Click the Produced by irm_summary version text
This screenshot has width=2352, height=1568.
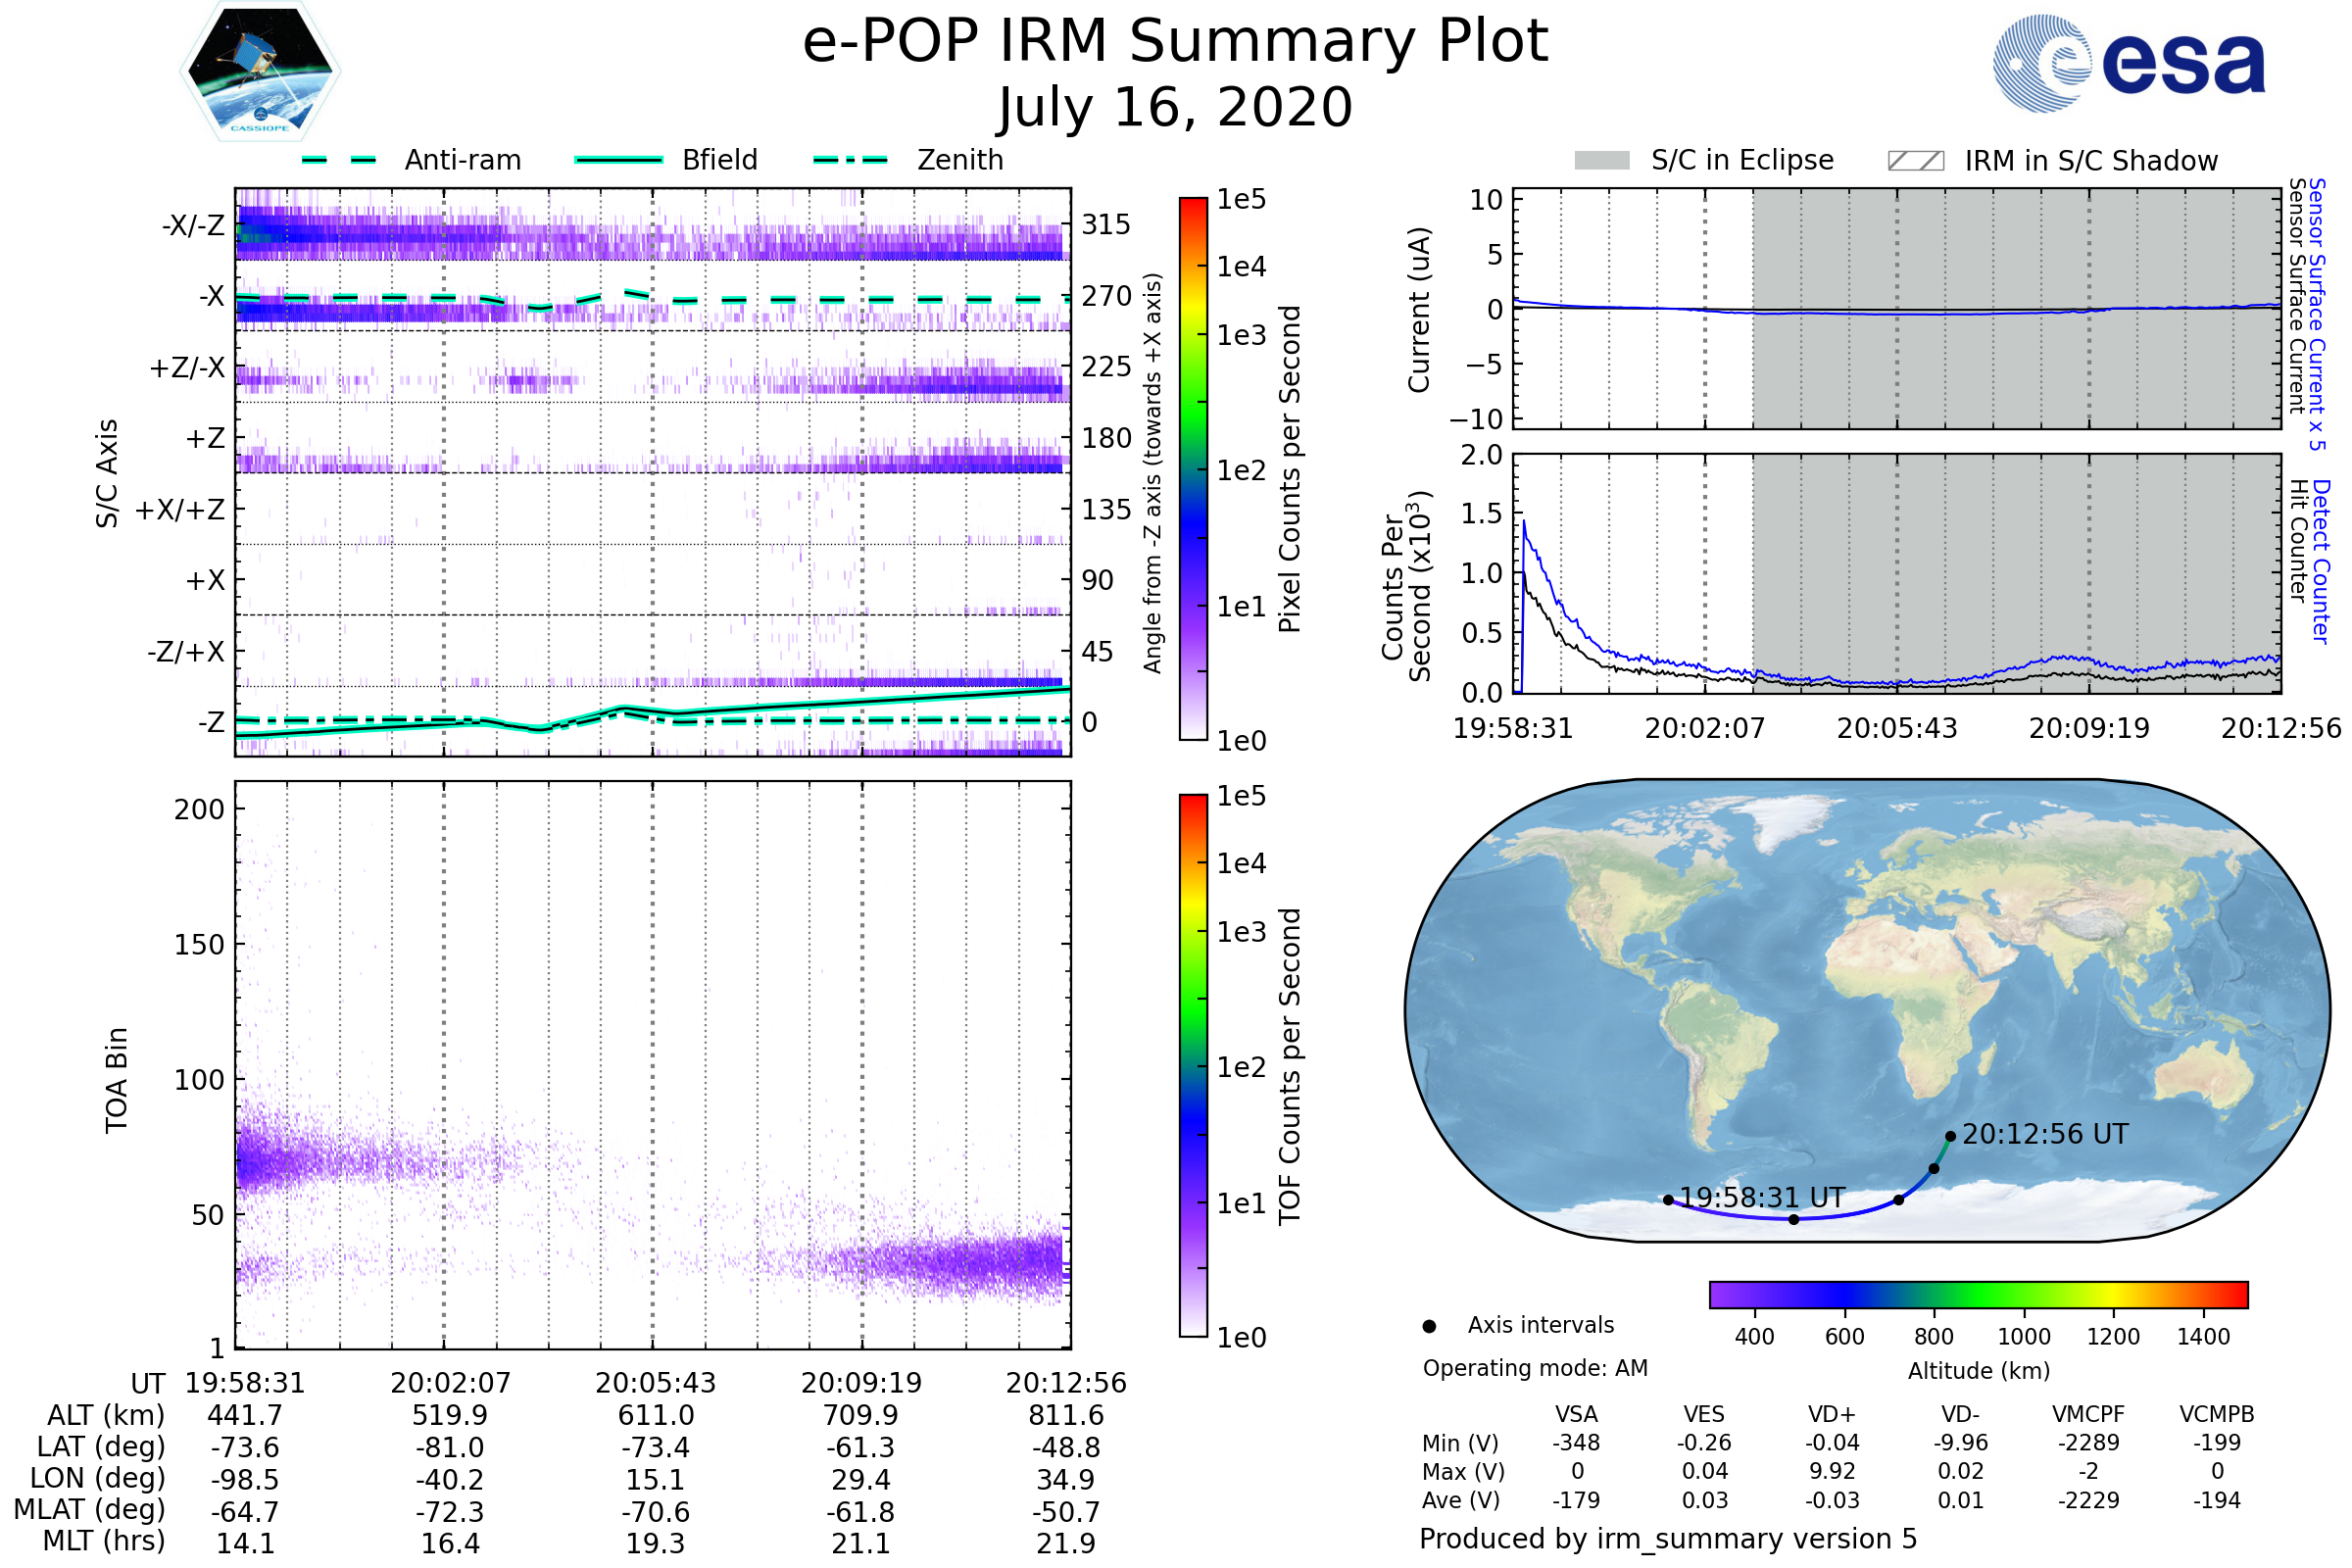pyautogui.click(x=1667, y=1538)
